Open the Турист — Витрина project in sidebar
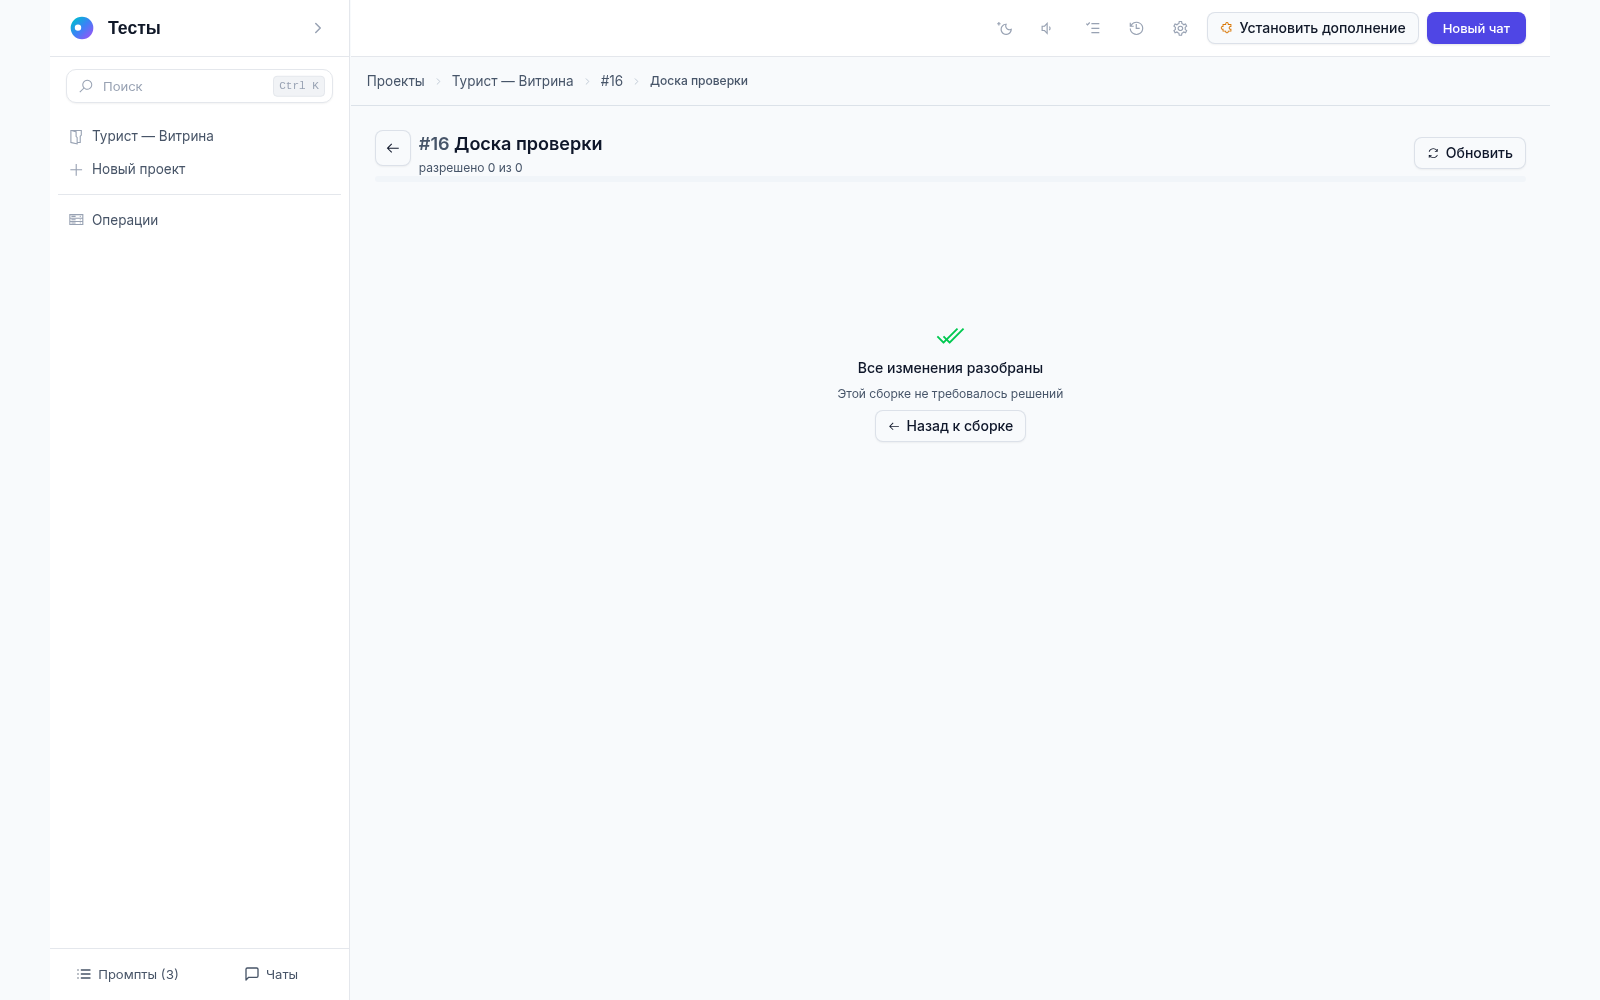The height and width of the screenshot is (1000, 1600). click(x=199, y=136)
